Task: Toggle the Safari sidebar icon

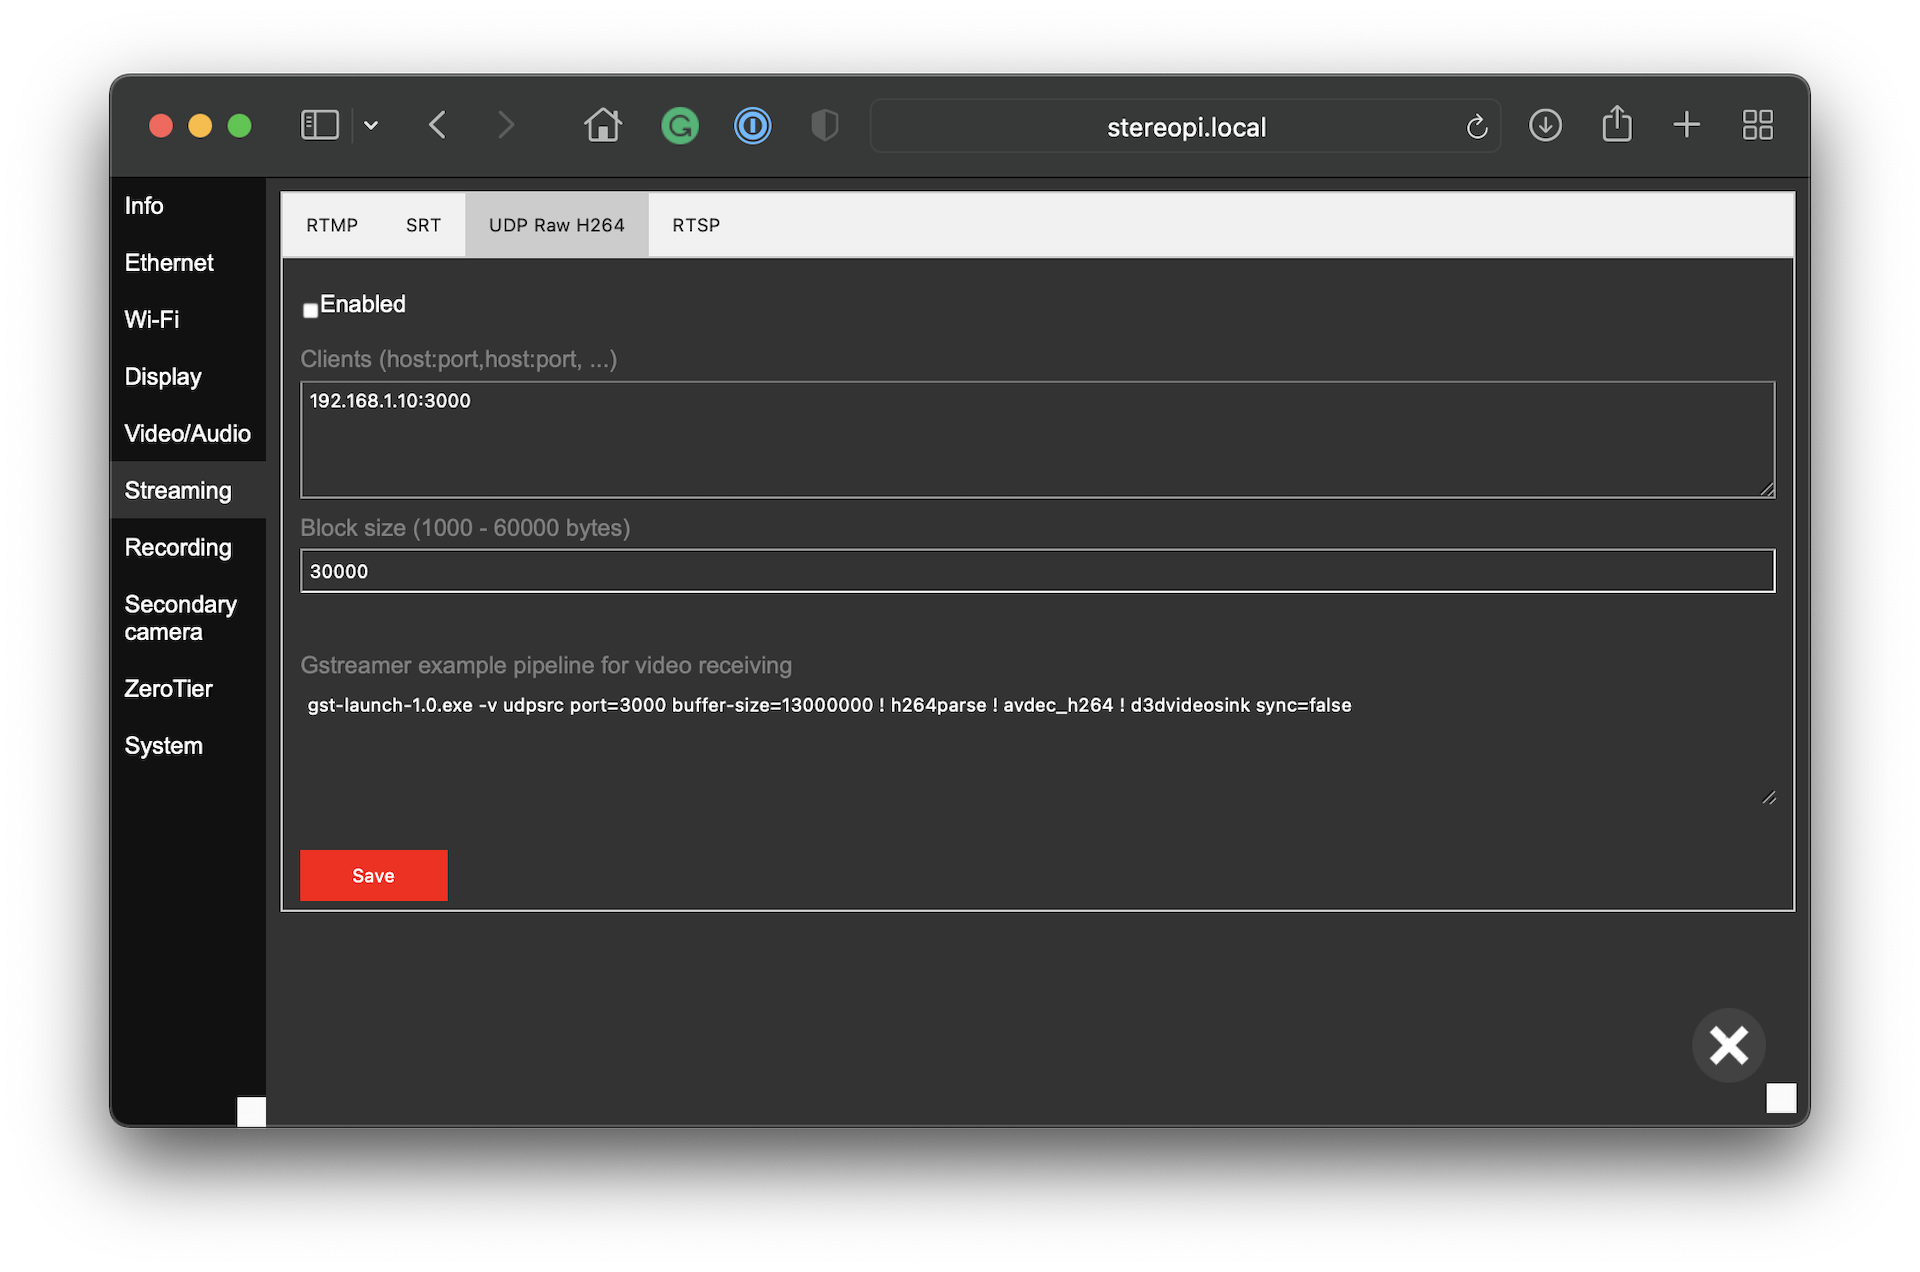Action: tap(320, 125)
